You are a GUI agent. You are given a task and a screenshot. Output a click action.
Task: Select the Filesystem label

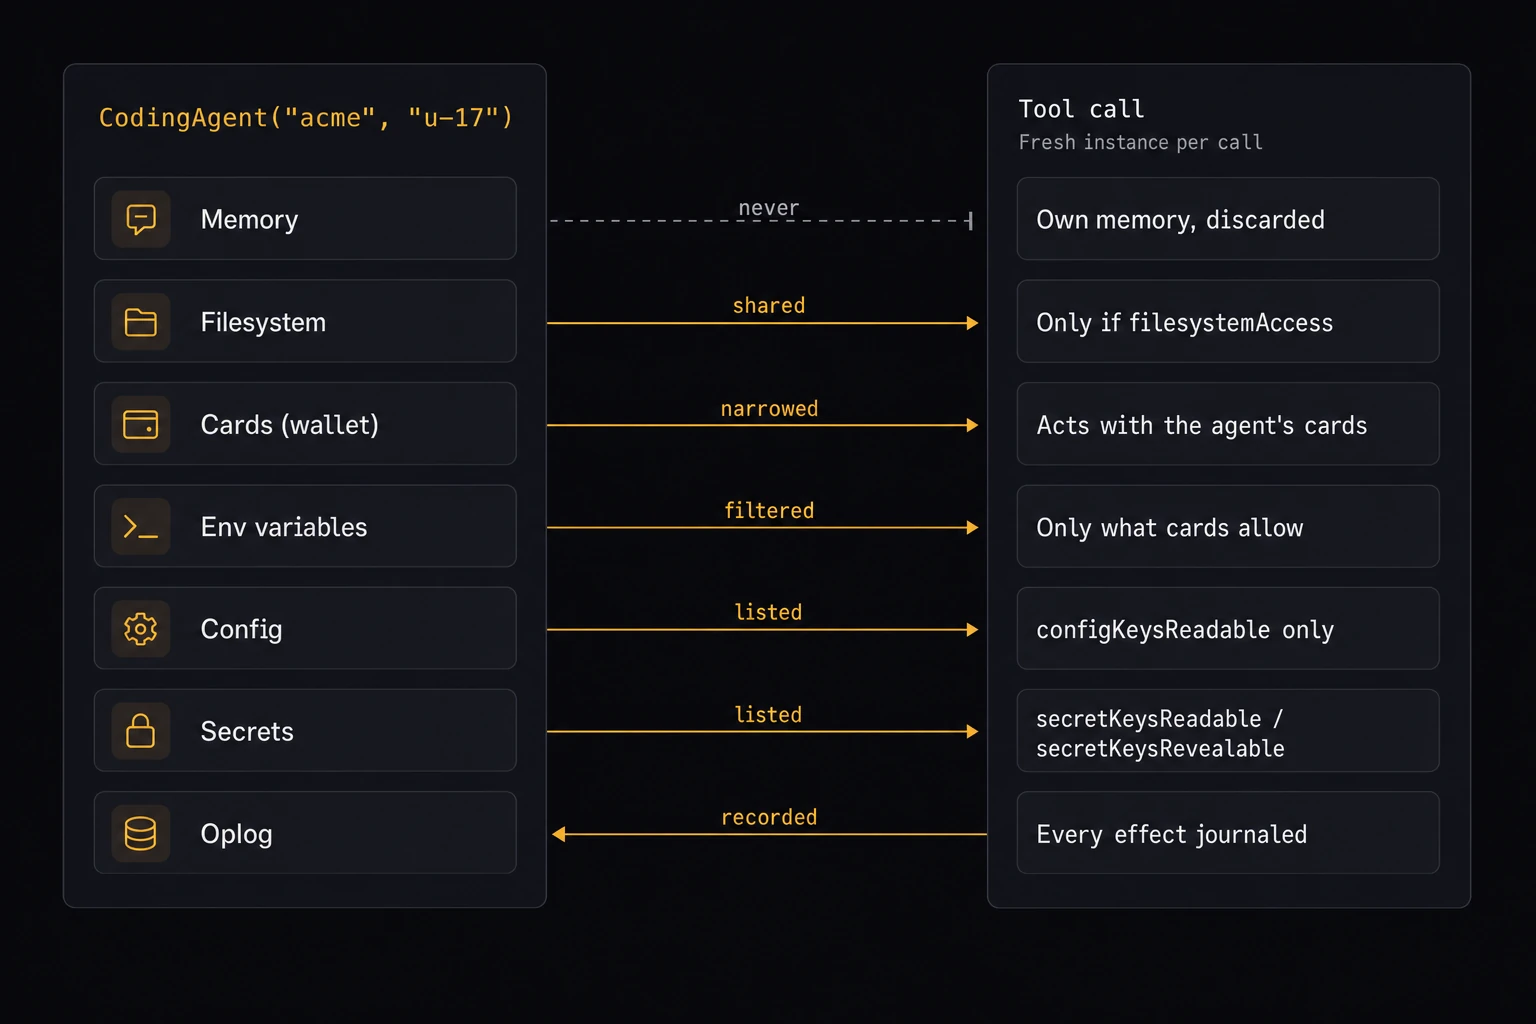263,322
